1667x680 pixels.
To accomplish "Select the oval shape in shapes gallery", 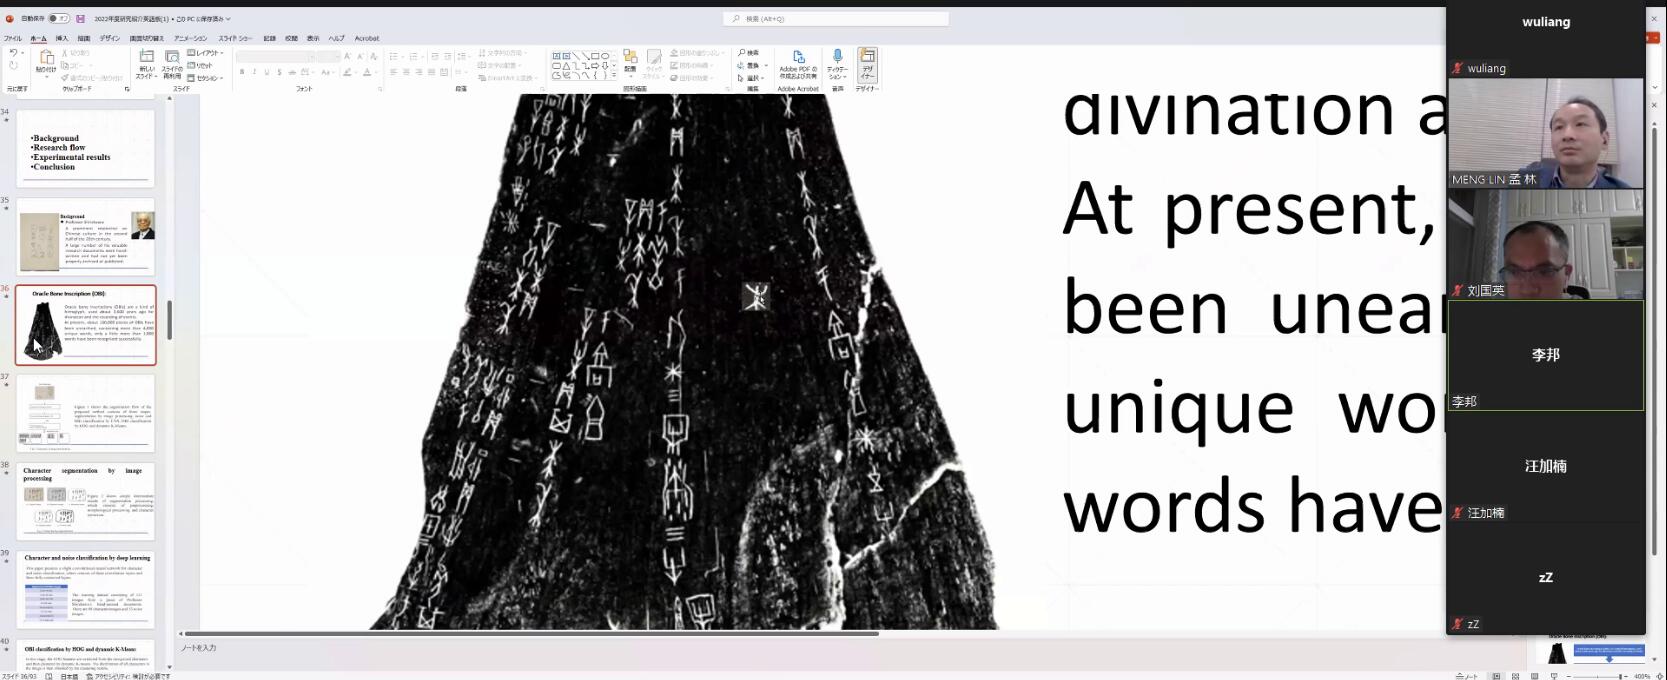I will point(605,56).
